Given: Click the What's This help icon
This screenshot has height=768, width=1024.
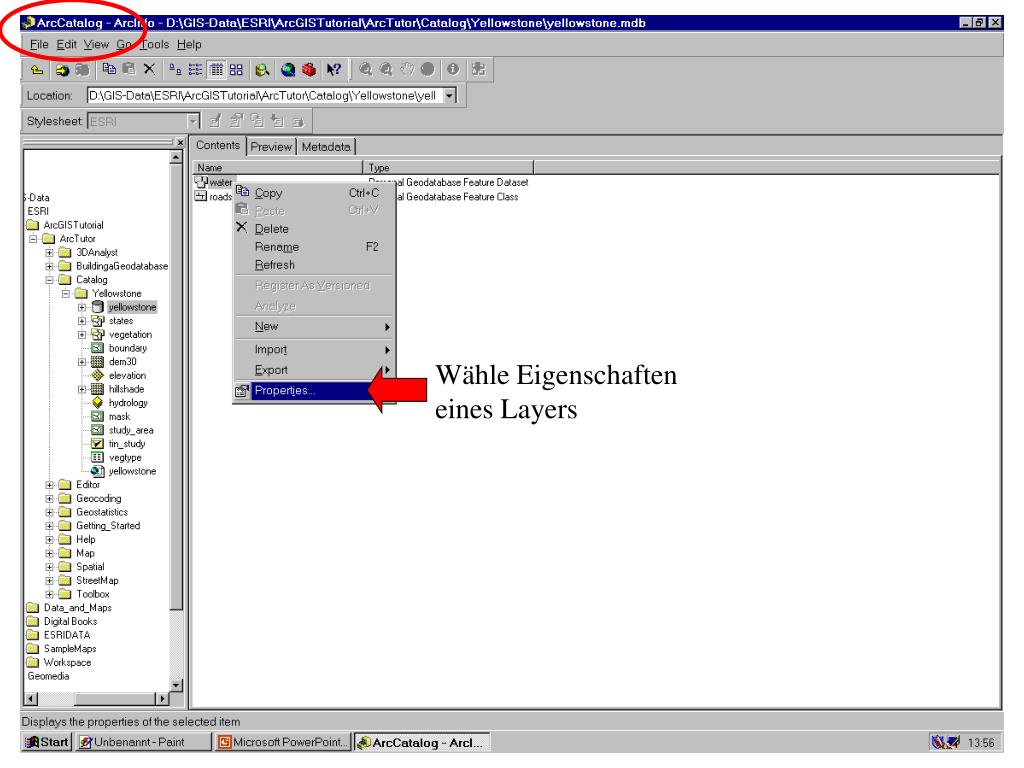Looking at the screenshot, I should click(x=334, y=69).
